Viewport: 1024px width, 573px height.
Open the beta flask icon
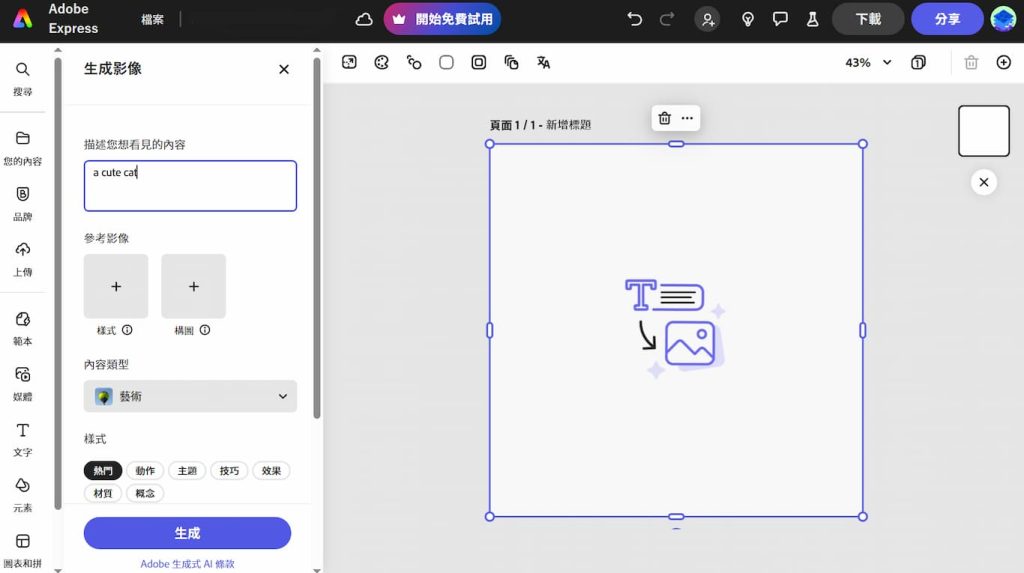(x=812, y=19)
